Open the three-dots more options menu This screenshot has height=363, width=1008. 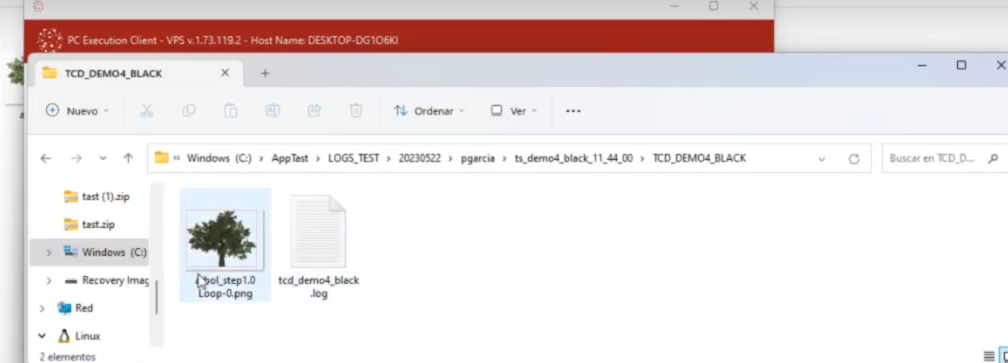[x=573, y=111]
